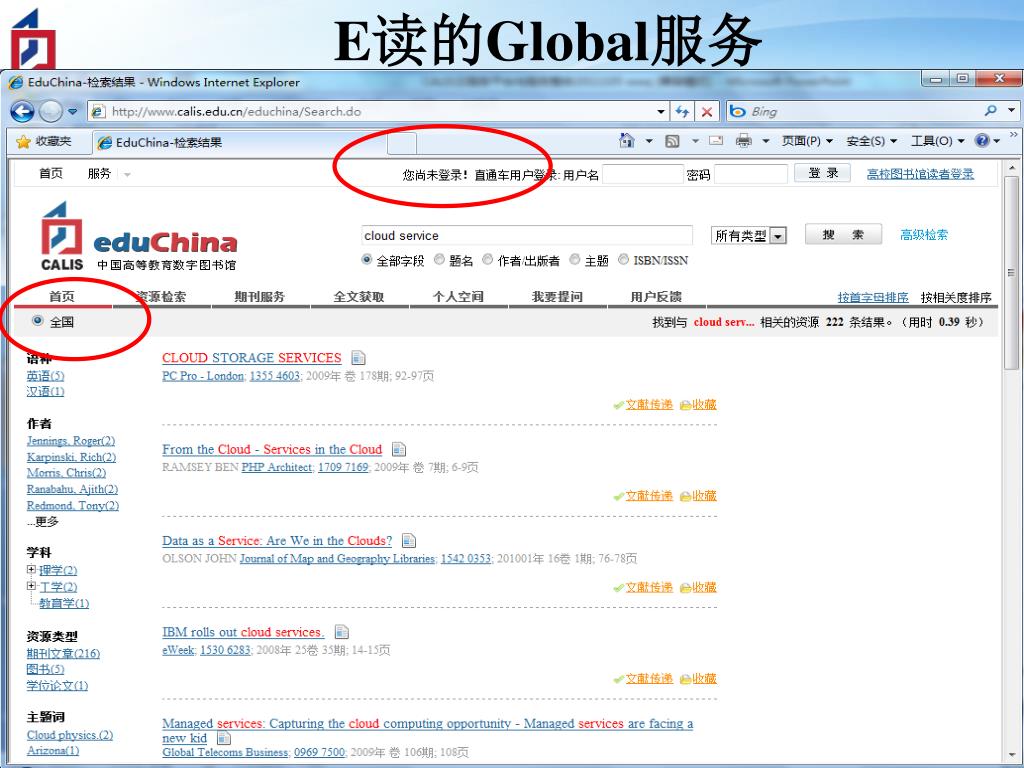Switch to the 个人空间 tab
Screen dimensions: 1024x768
(x=458, y=296)
